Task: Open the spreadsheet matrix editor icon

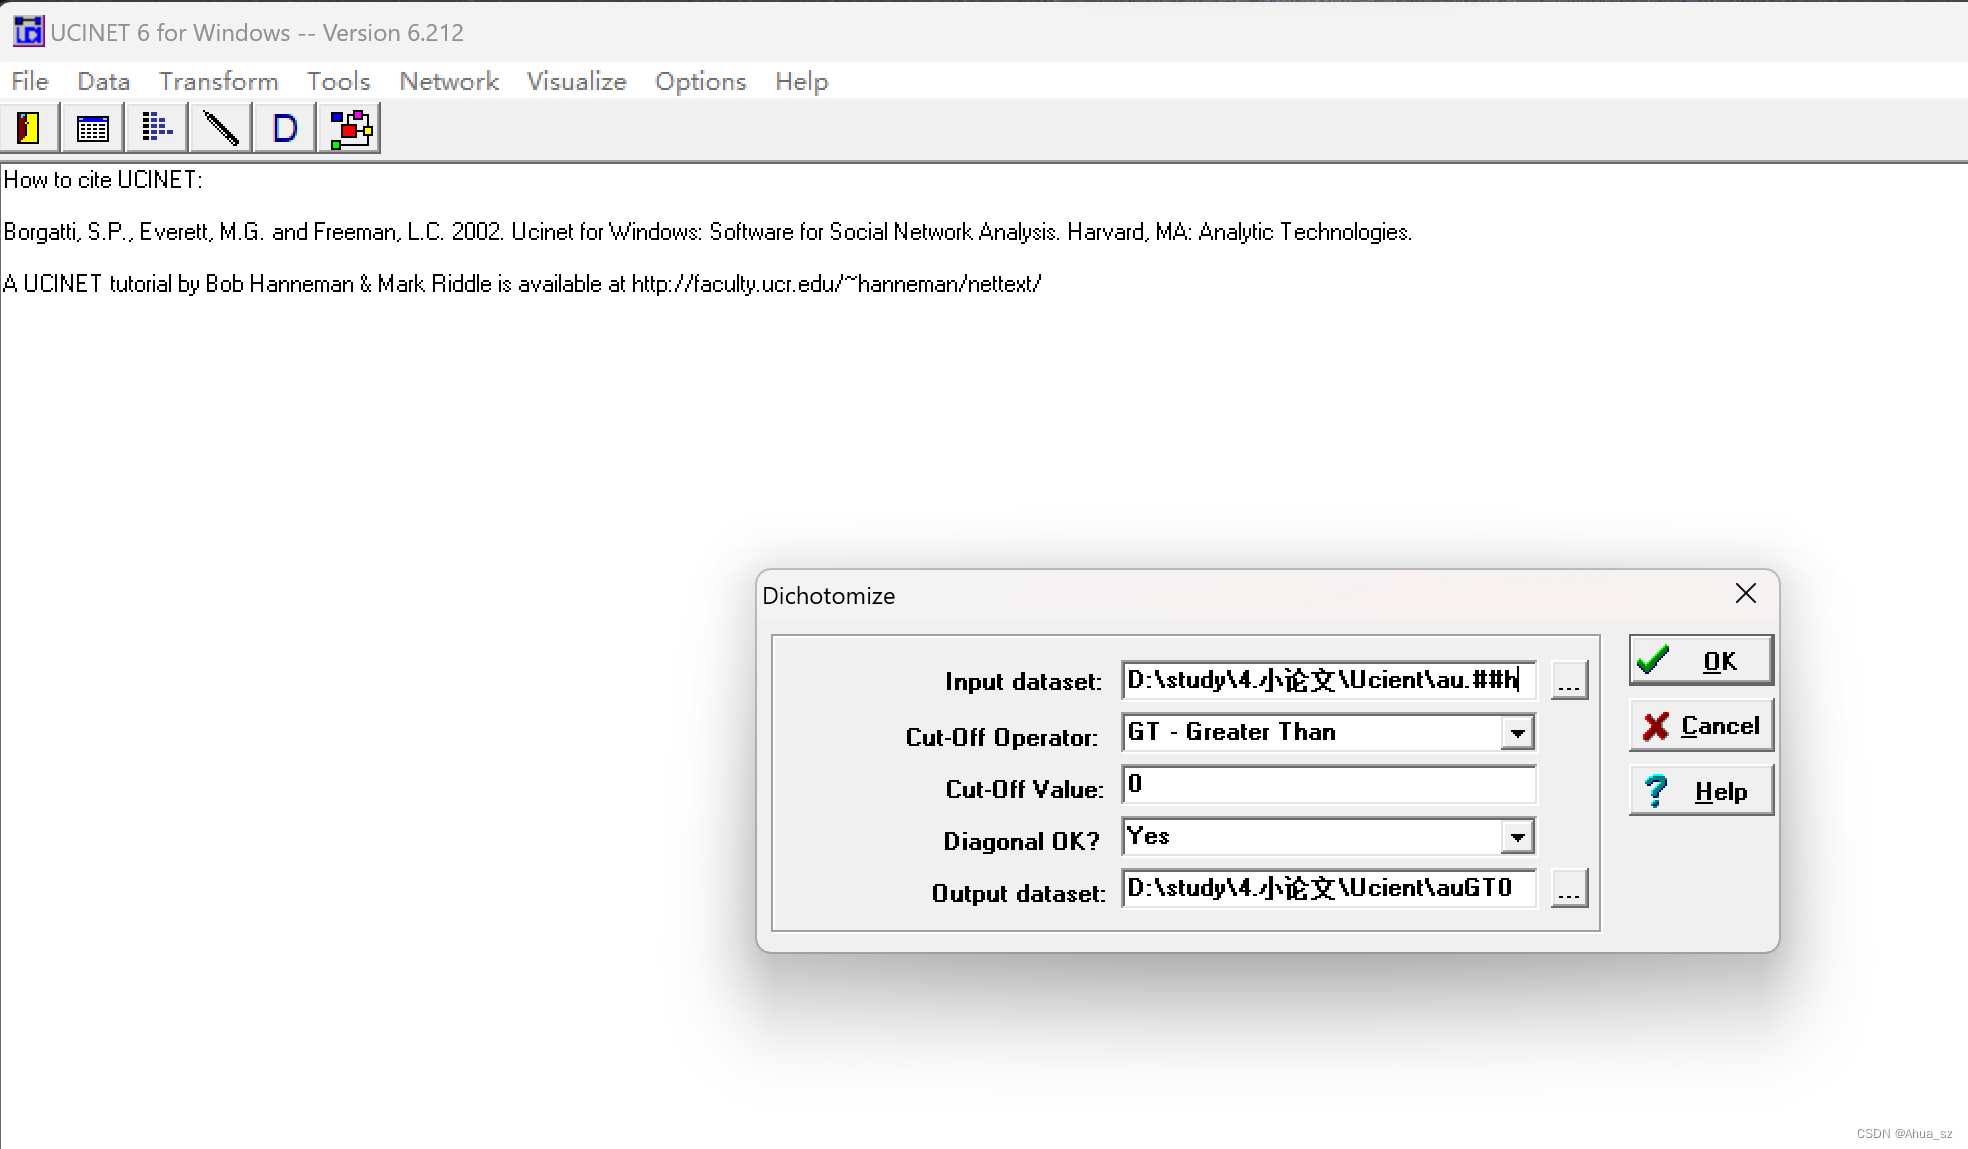Action: (93, 128)
